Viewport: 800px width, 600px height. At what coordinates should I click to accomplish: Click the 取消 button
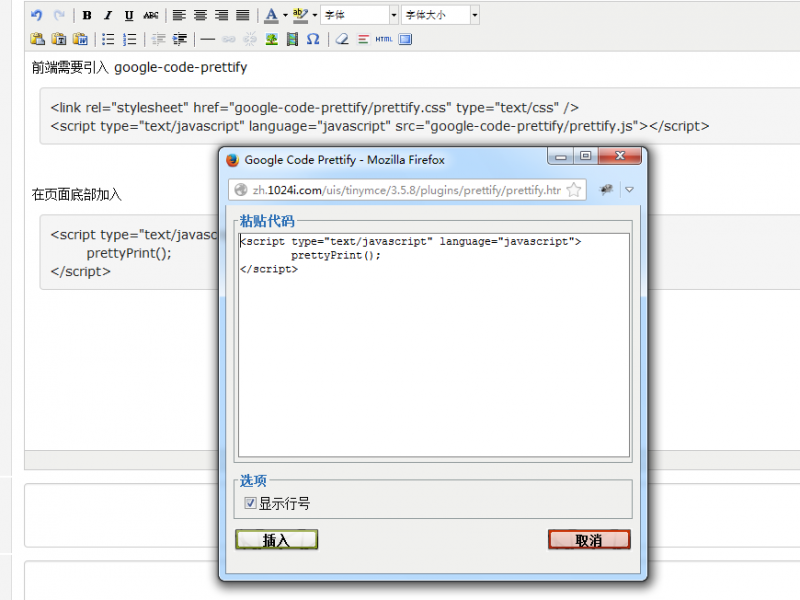click(x=589, y=540)
